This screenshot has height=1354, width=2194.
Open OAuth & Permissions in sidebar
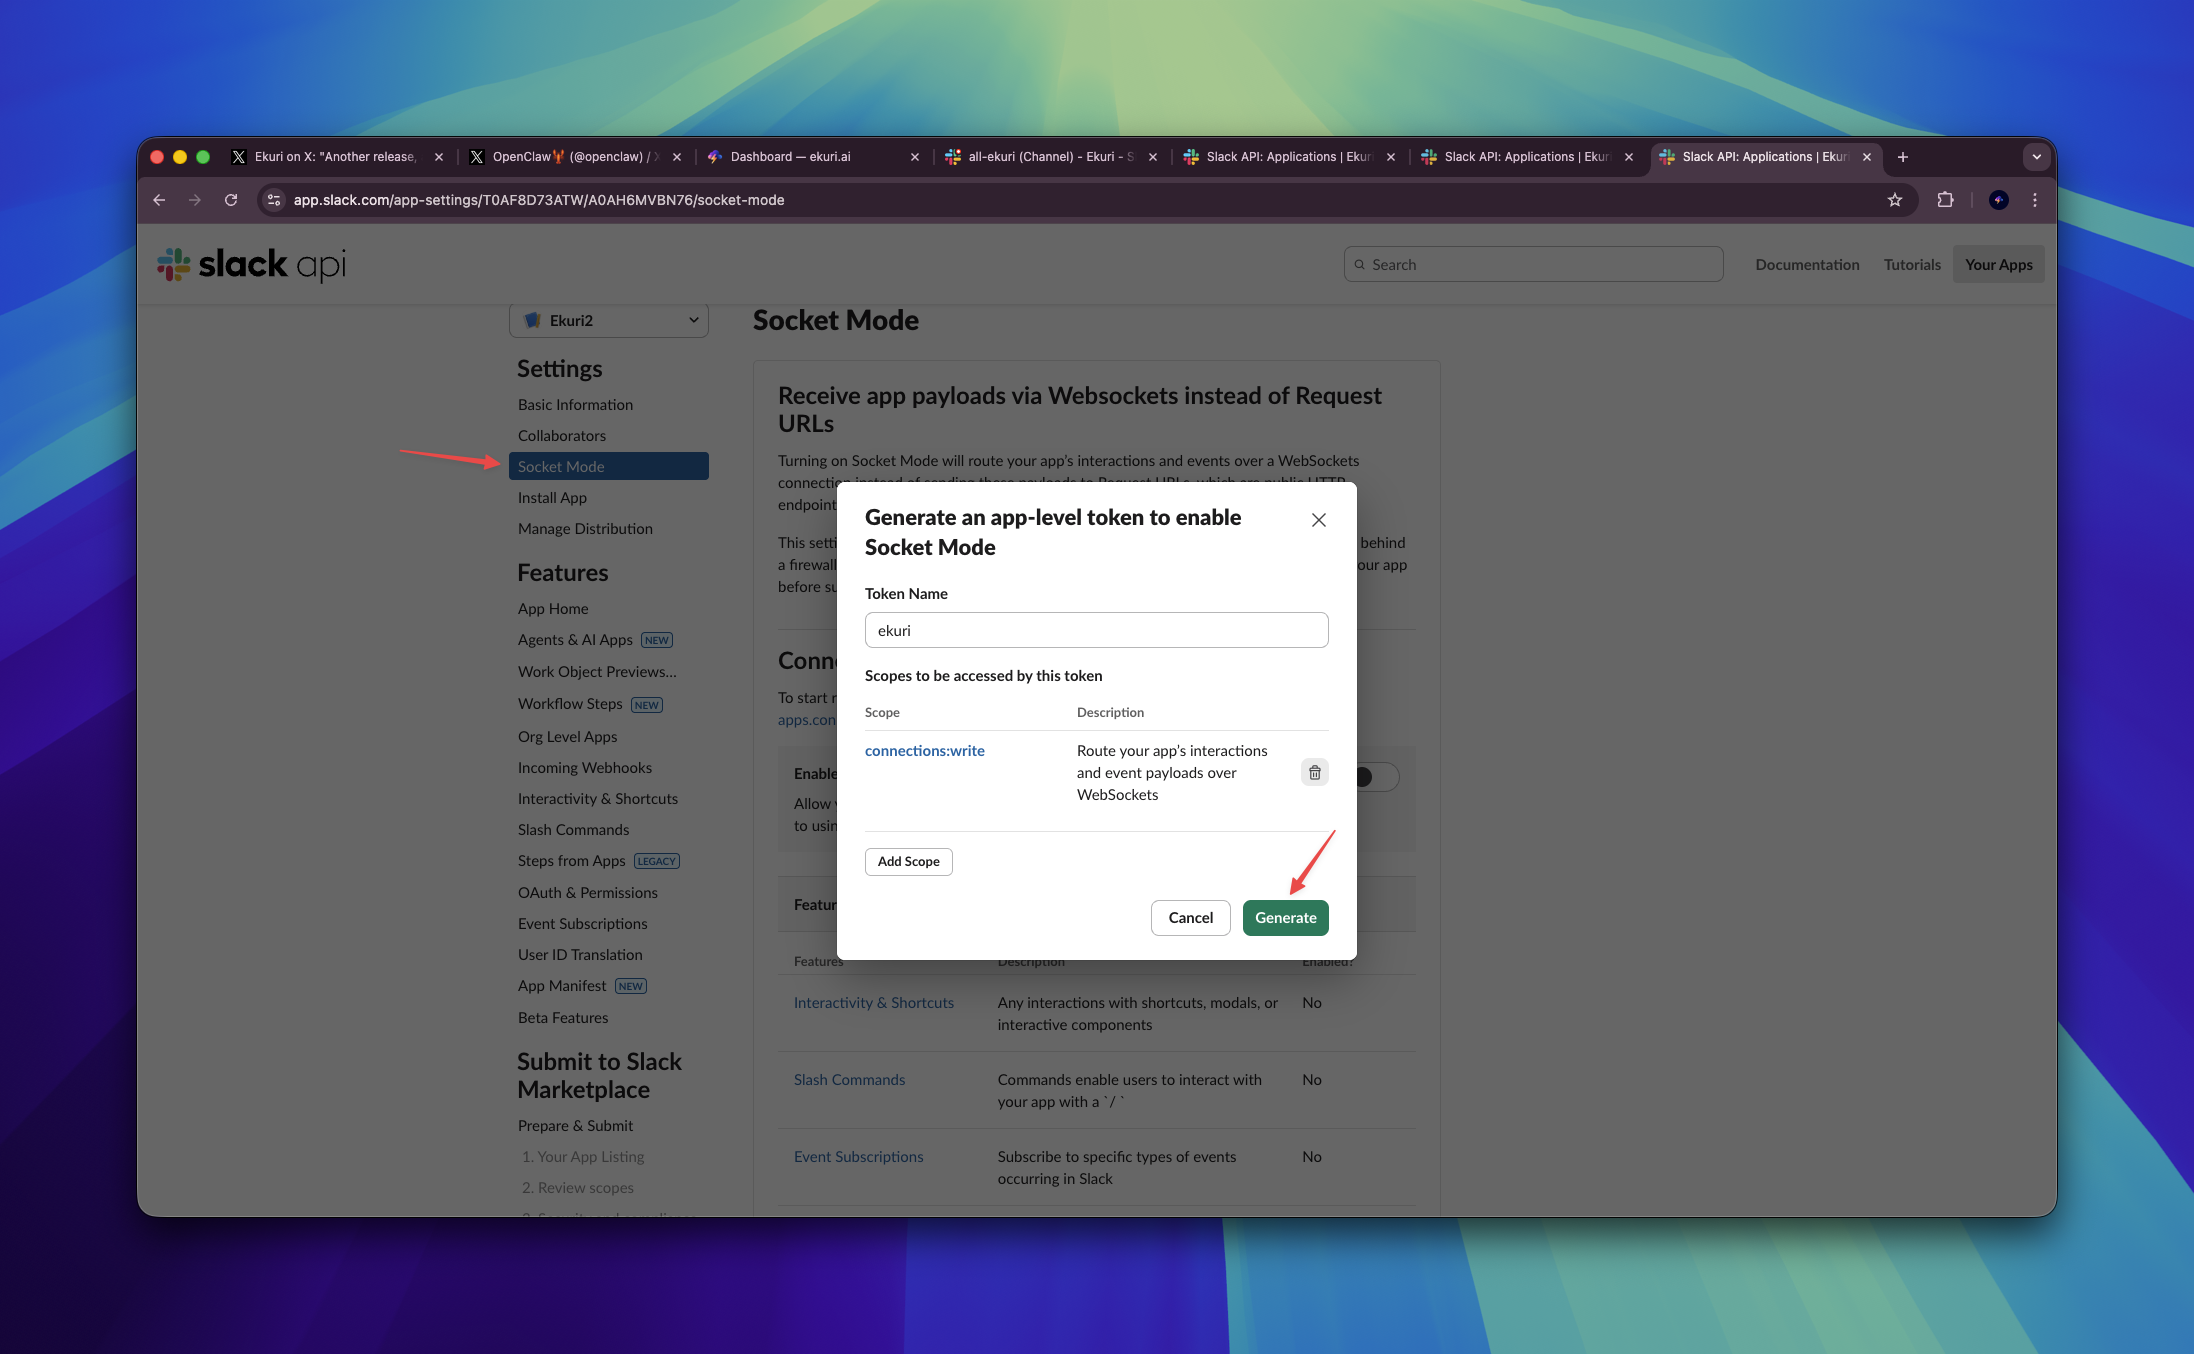[x=587, y=892]
